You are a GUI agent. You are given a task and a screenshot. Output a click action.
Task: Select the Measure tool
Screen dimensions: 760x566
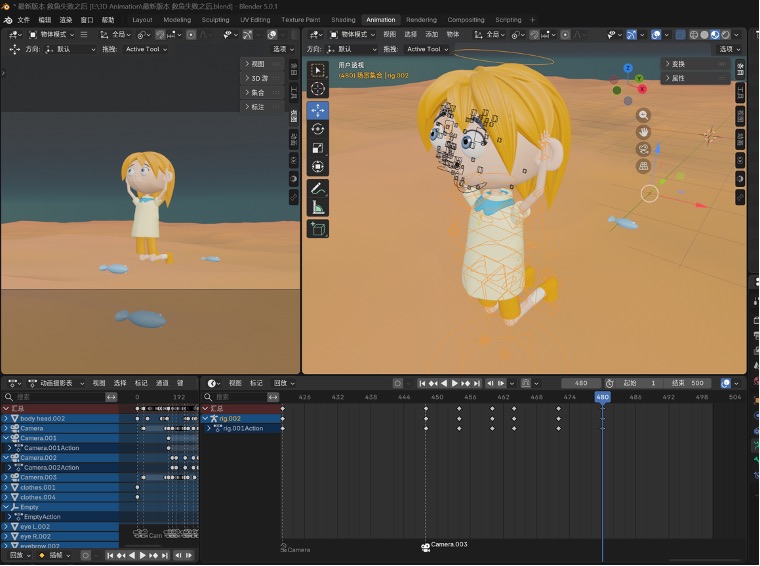(317, 208)
